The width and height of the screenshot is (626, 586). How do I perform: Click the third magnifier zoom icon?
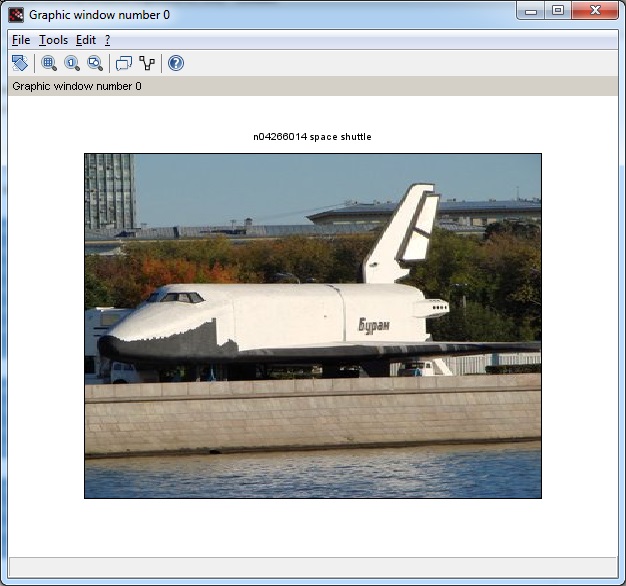pyautogui.click(x=95, y=63)
